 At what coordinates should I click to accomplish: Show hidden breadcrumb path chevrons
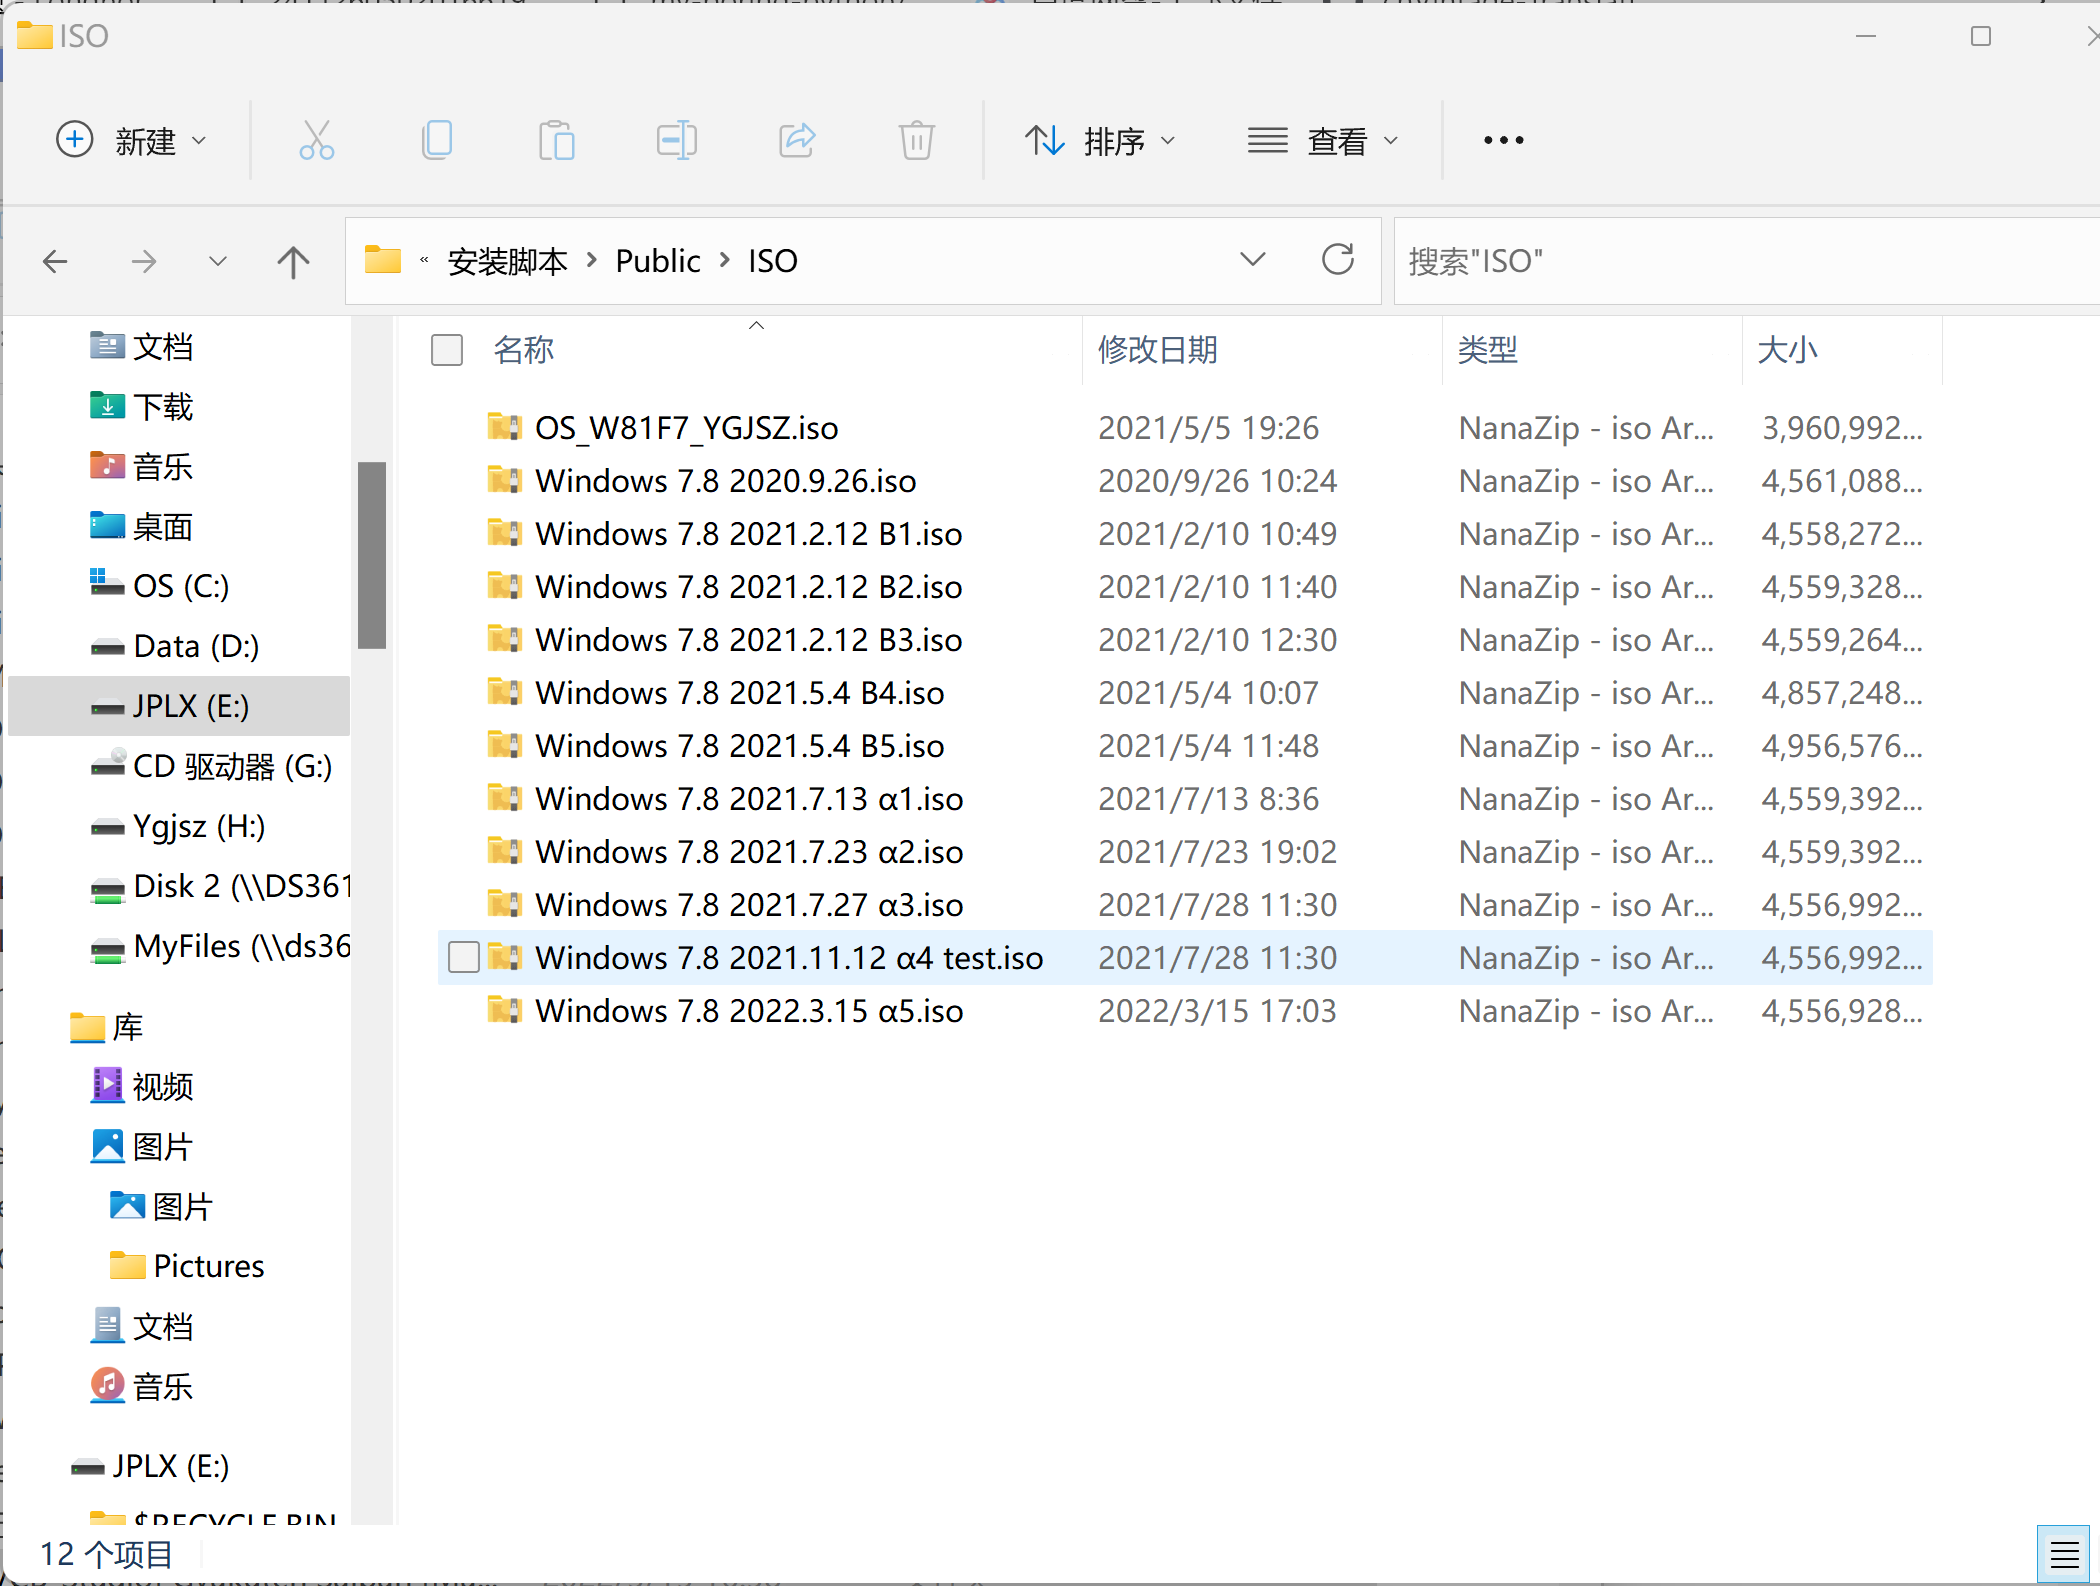point(424,260)
